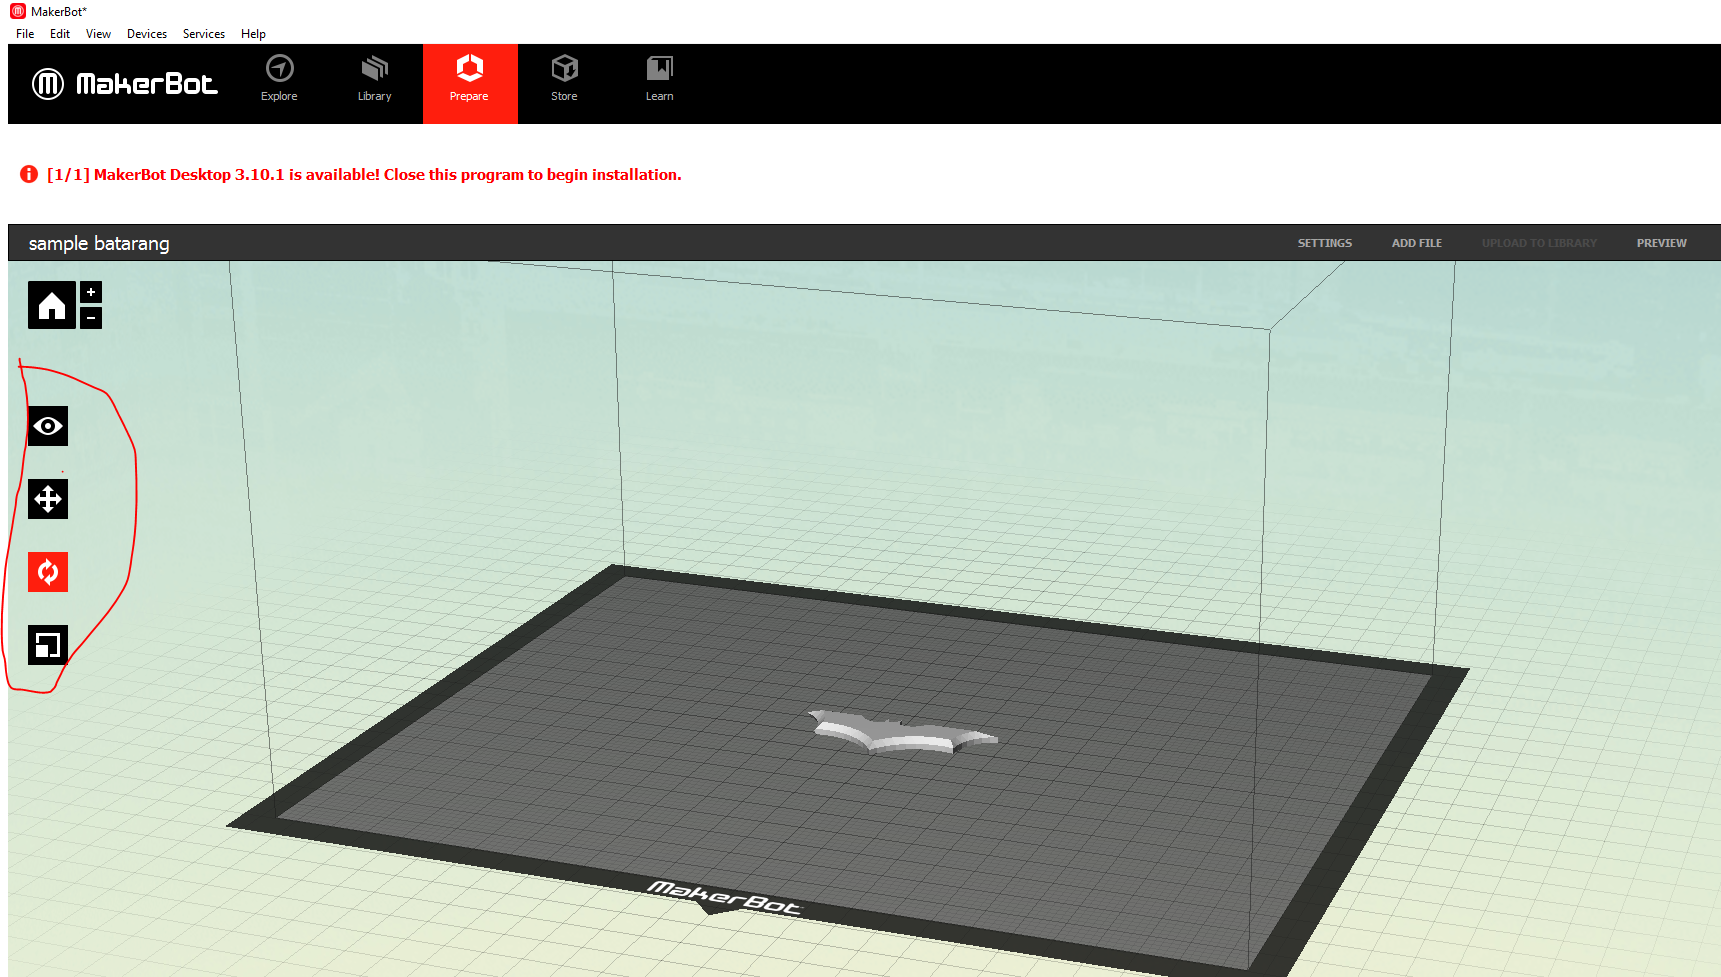Click the MakerBot Desktop 3.10.1 update message

(364, 174)
